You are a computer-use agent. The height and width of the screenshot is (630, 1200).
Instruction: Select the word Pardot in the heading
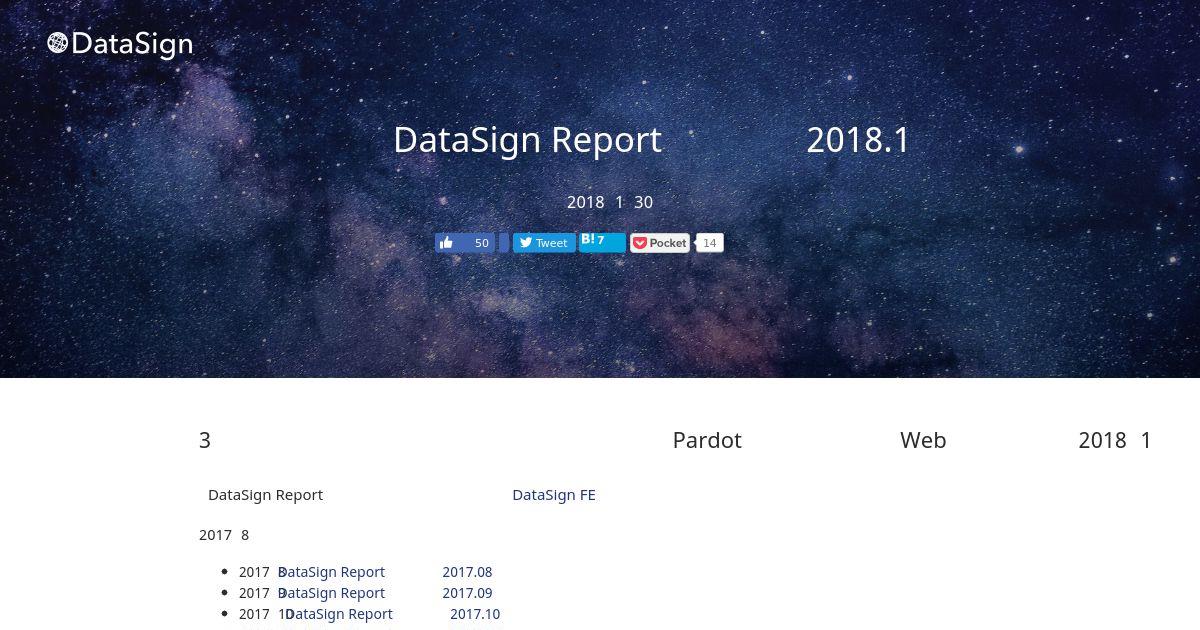coord(707,440)
